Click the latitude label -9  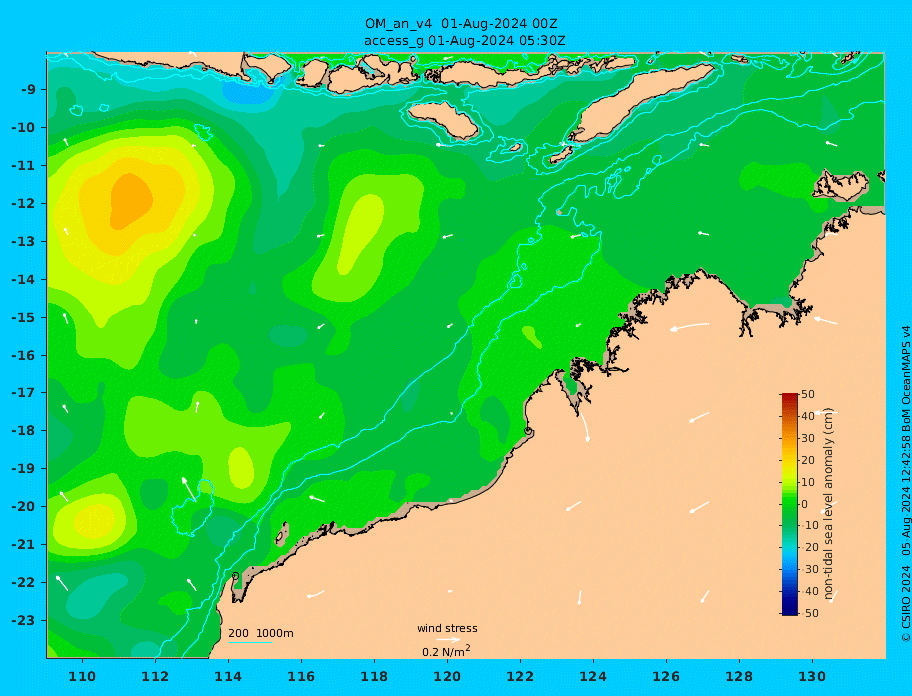28,90
